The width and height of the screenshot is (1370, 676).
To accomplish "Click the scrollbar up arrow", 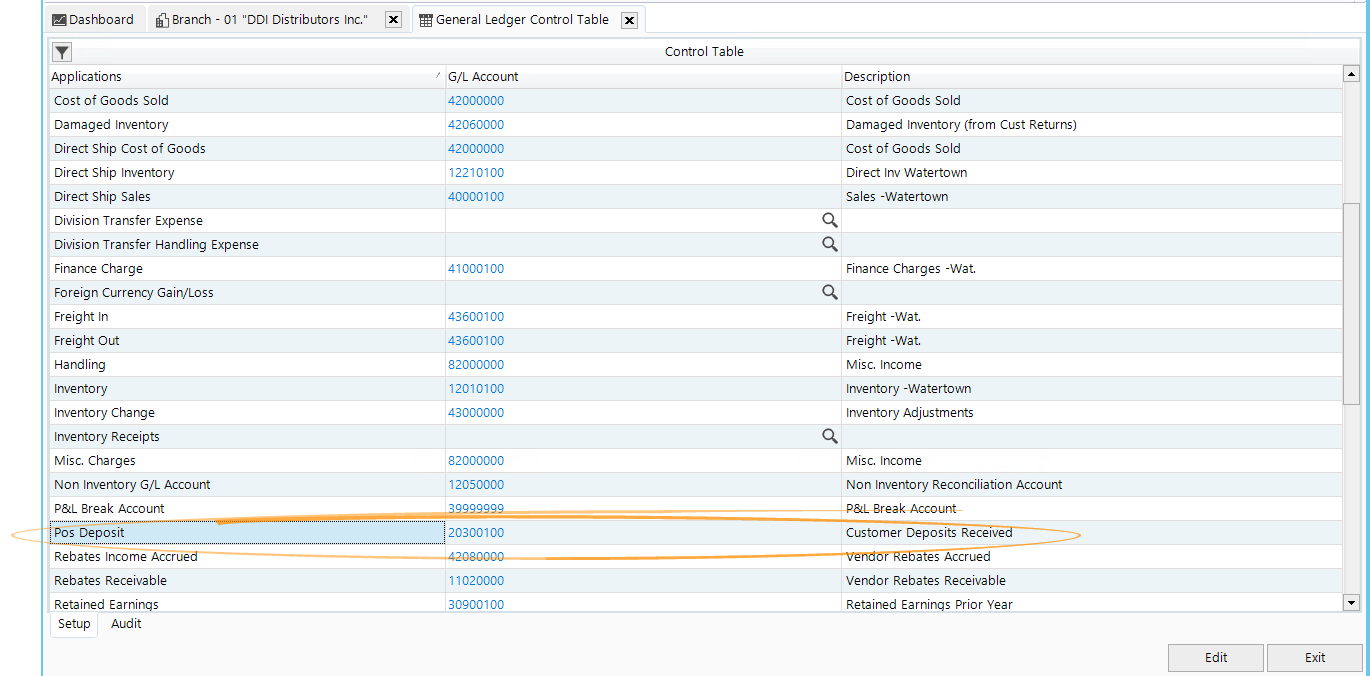I will point(1352,72).
